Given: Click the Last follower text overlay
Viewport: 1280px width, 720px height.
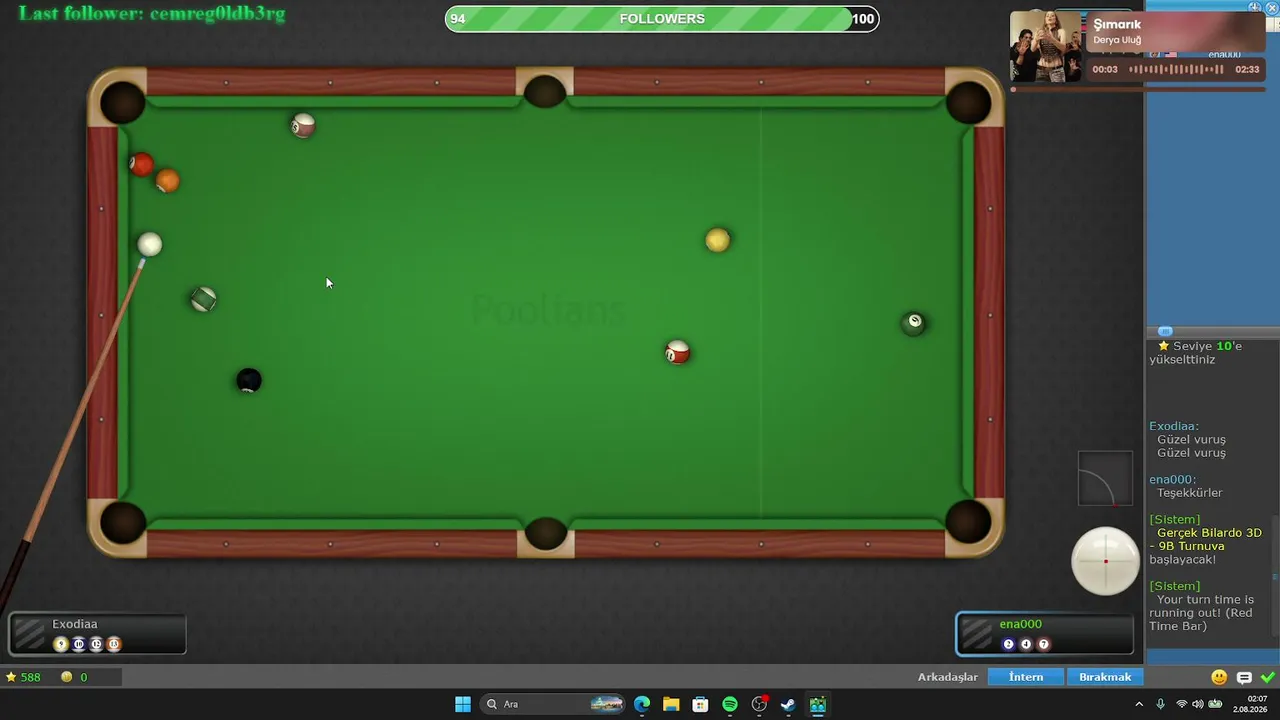Looking at the screenshot, I should [x=152, y=13].
